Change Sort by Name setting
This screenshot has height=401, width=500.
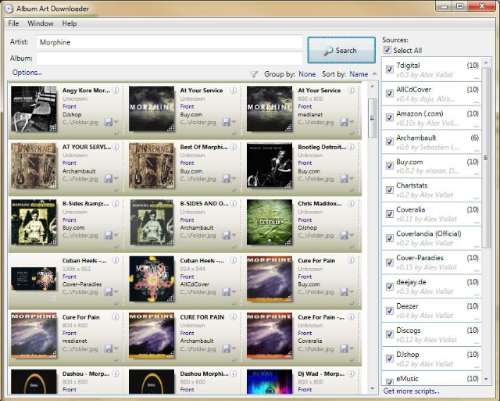coord(359,74)
